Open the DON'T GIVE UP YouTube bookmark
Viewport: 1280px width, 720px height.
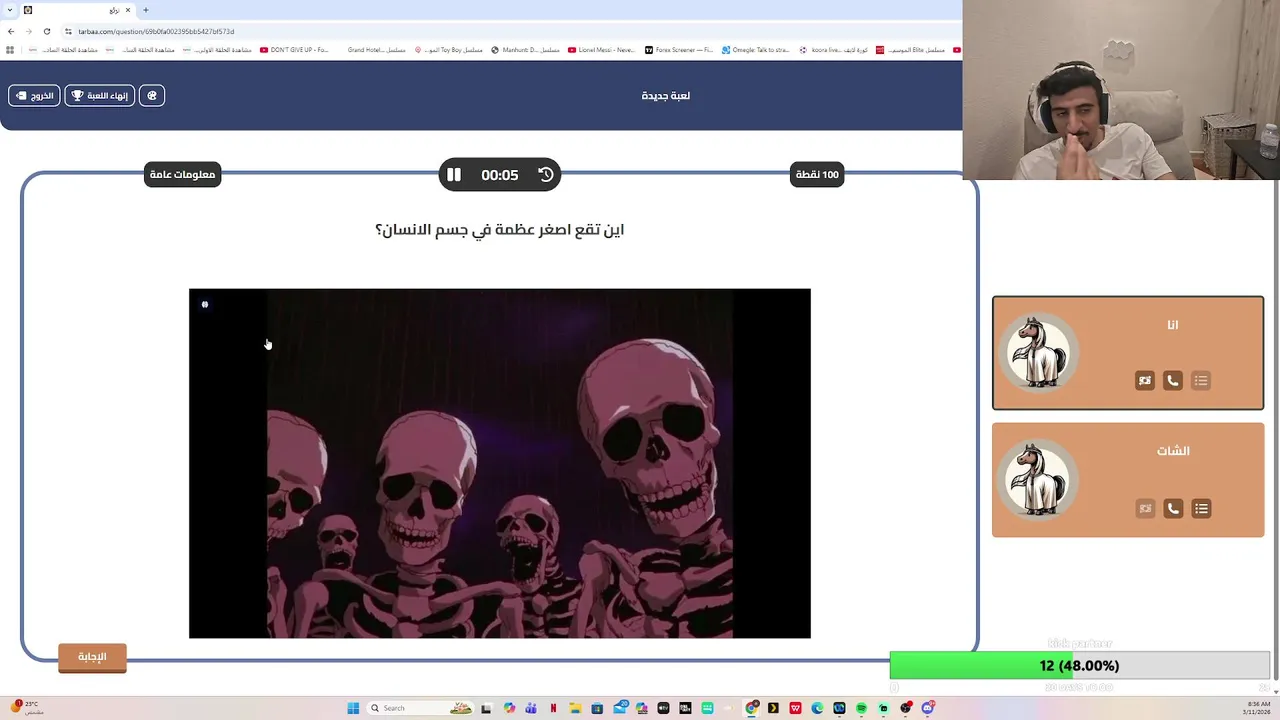294,50
